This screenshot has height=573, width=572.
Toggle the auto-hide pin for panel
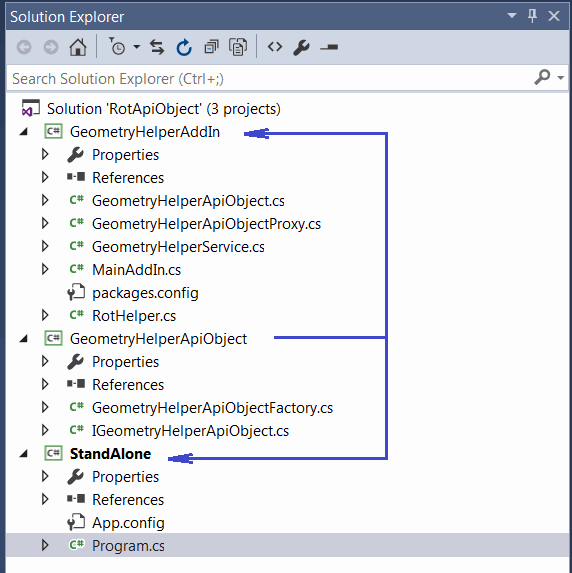pos(533,16)
